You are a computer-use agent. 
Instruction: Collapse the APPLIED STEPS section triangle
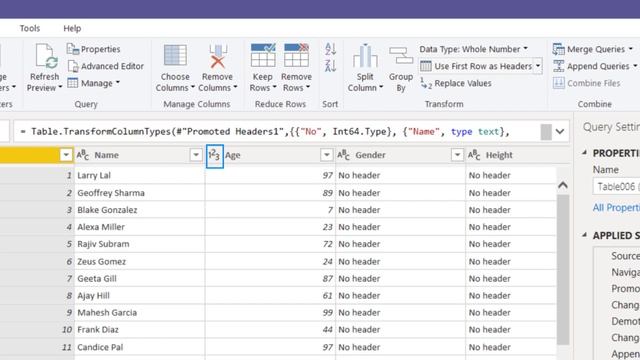click(x=584, y=235)
